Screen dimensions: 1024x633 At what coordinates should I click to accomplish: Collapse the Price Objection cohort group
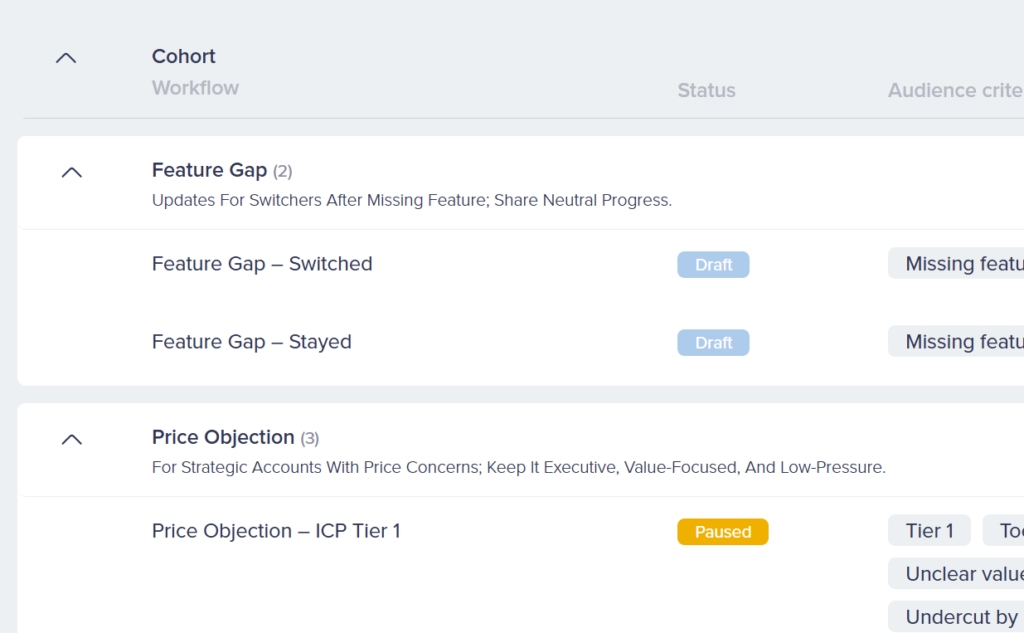71,439
